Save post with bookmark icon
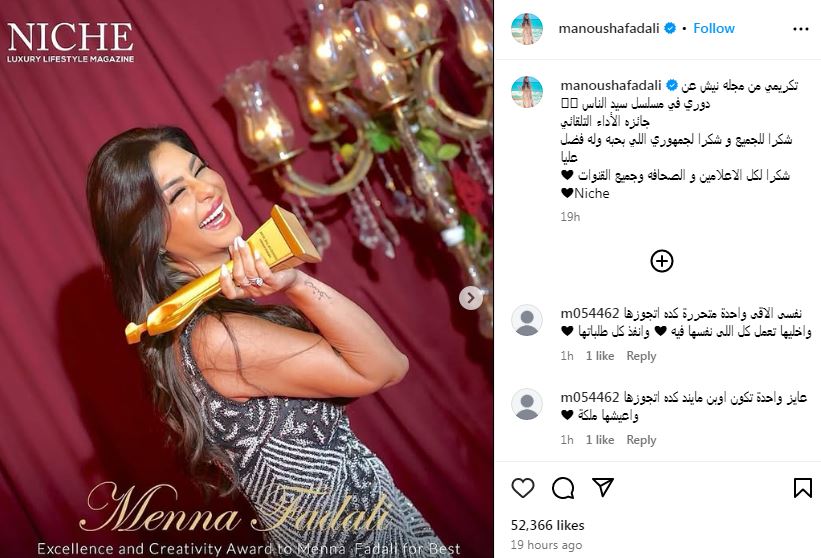Image resolution: width=821 pixels, height=558 pixels. [x=803, y=488]
